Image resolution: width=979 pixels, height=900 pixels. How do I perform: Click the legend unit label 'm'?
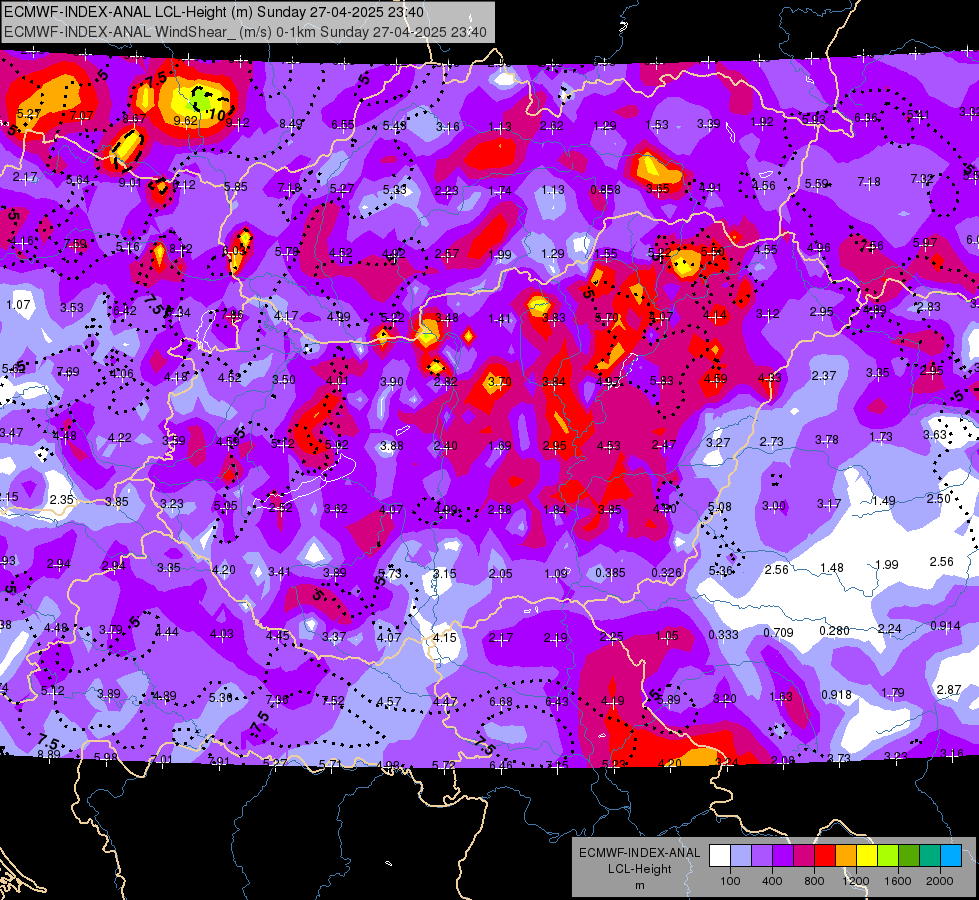coord(639,885)
